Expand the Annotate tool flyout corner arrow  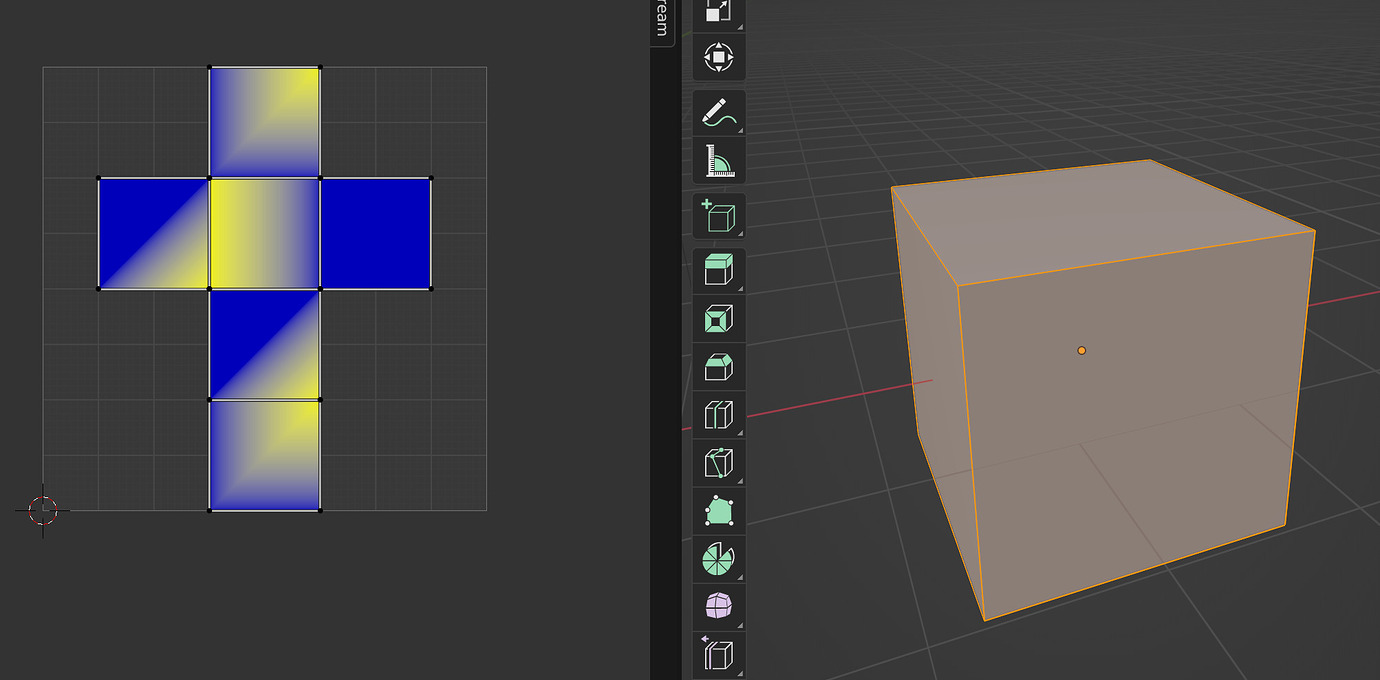click(738, 131)
